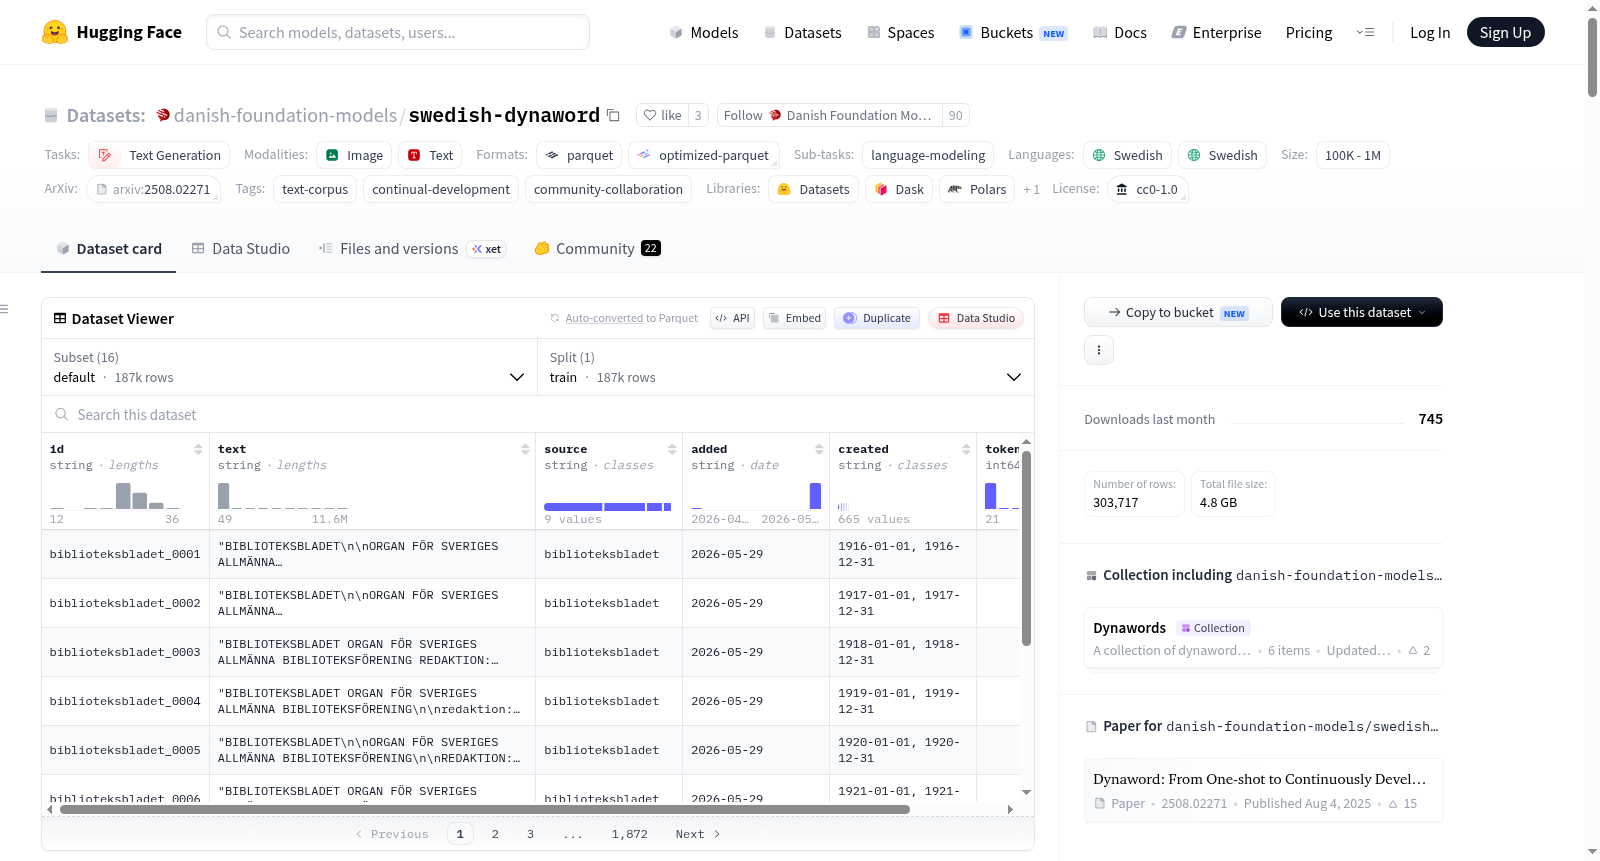Open the left sidebar toggle icon
This screenshot has height=861, width=1600.
pos(4,309)
